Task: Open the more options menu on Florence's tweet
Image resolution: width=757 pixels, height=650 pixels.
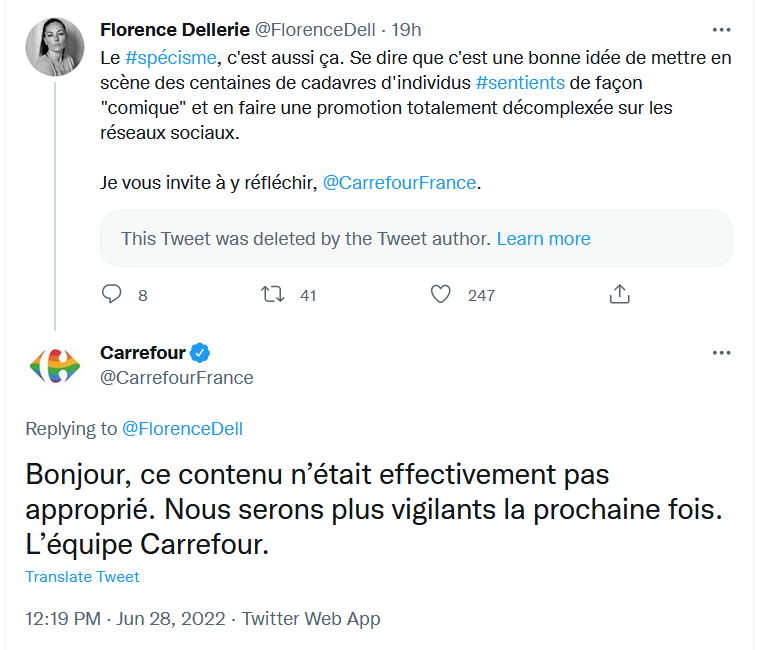Action: [x=721, y=30]
